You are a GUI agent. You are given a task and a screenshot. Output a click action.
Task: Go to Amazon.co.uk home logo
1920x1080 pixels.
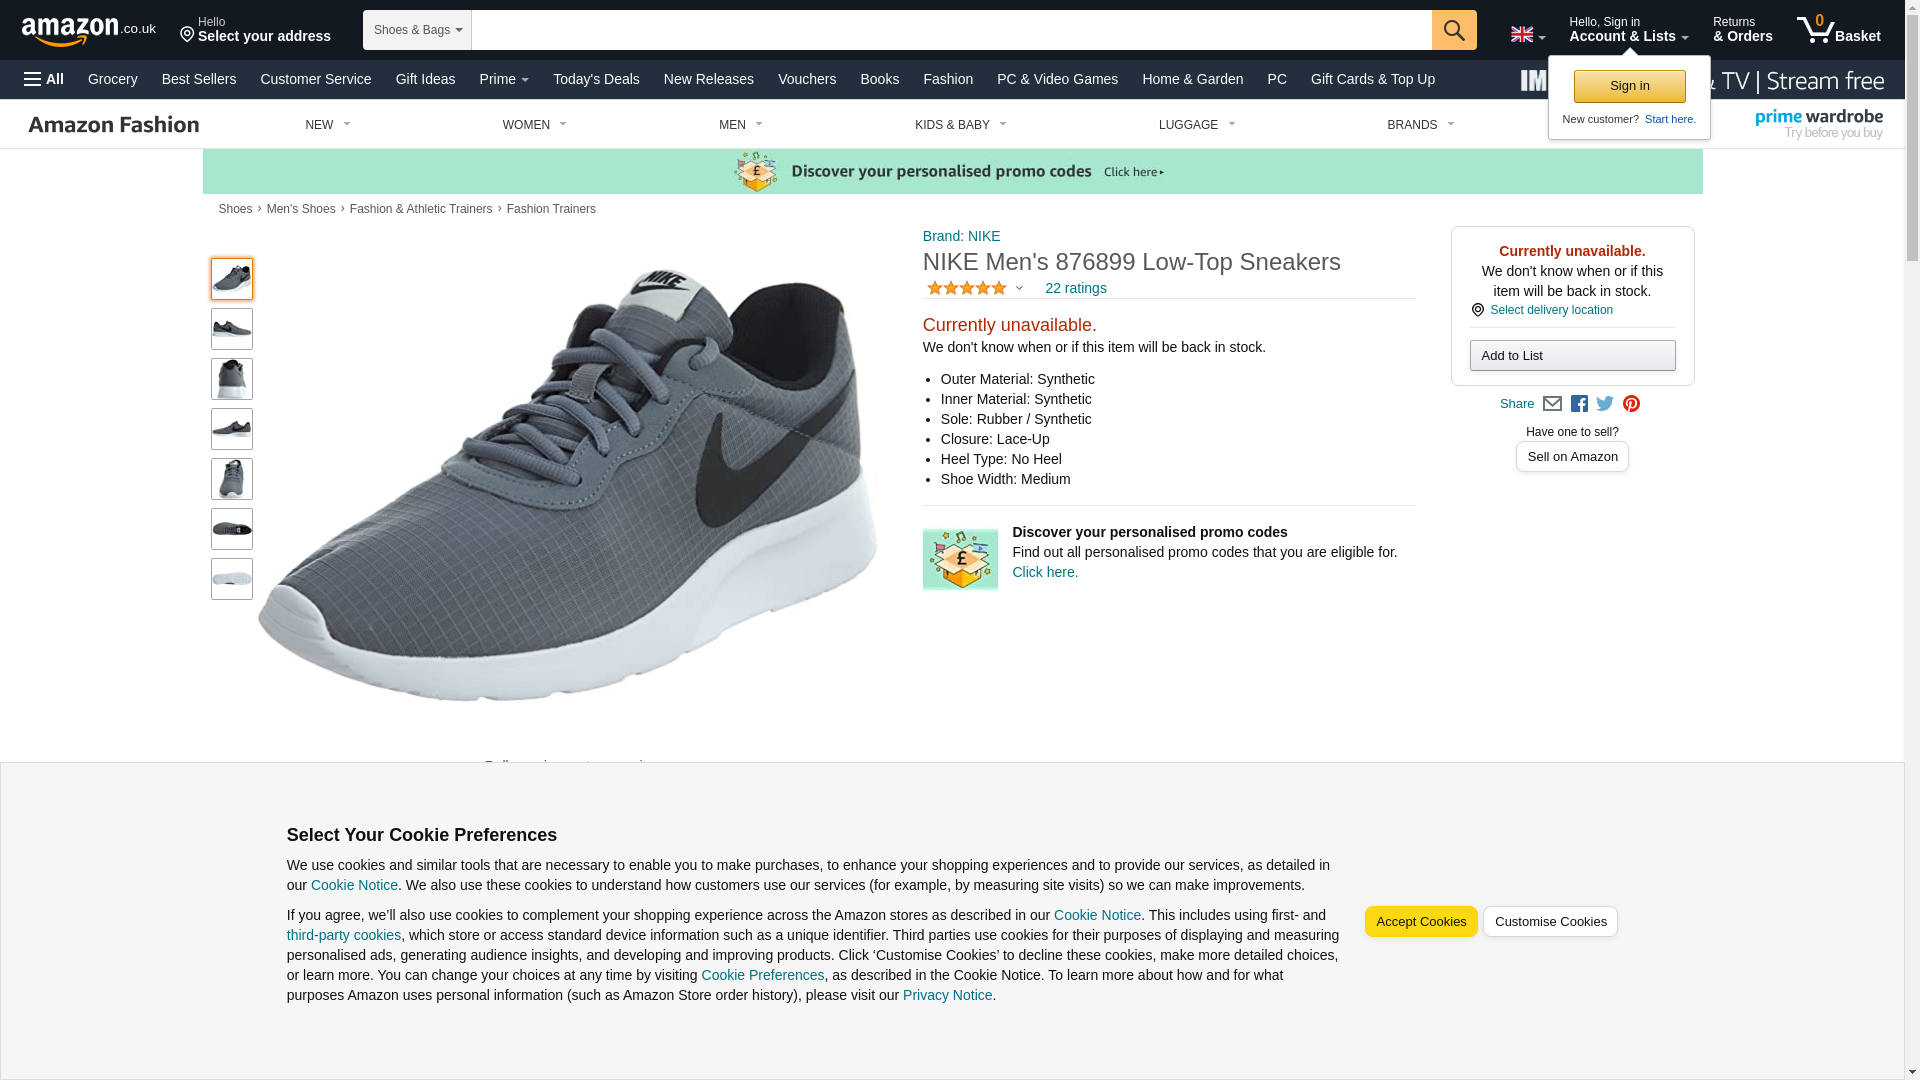(x=88, y=30)
